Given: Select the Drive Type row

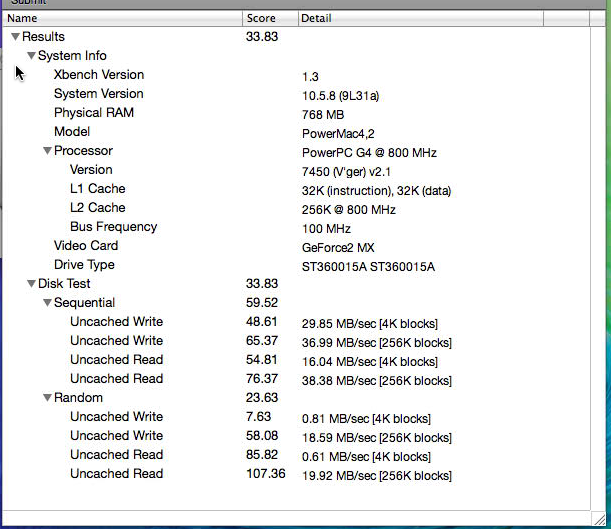Looking at the screenshot, I should click(296, 265).
